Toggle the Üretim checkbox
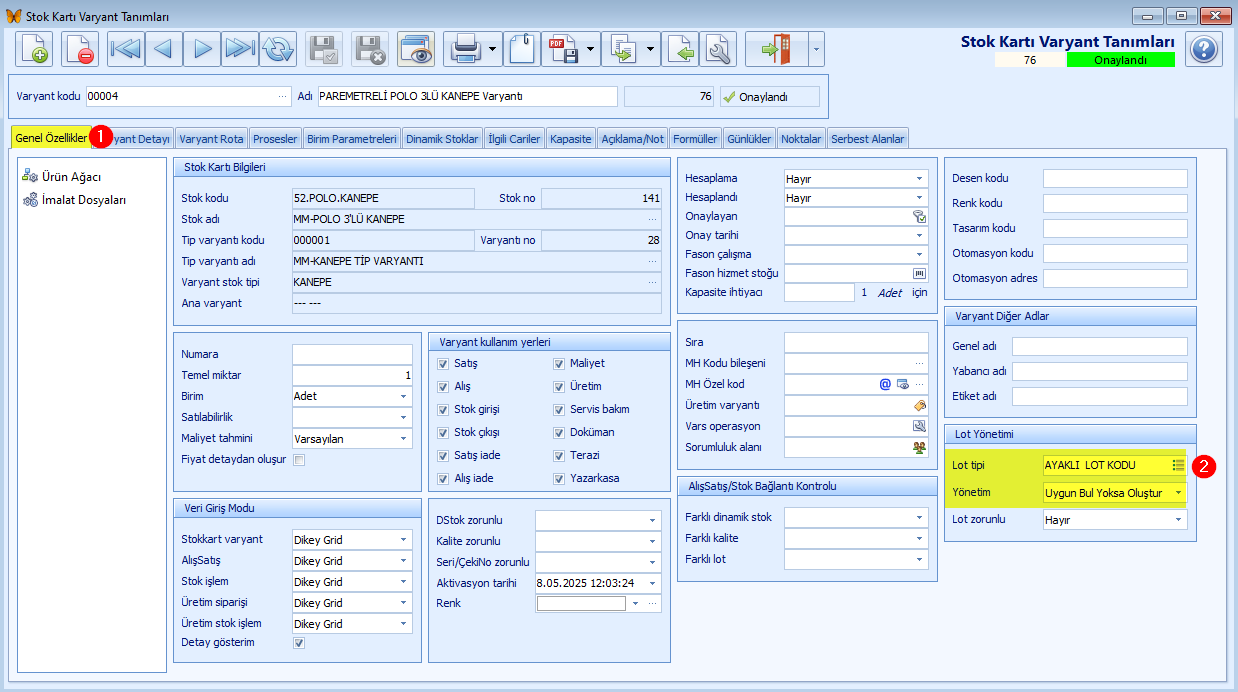1238x692 pixels. click(x=560, y=386)
